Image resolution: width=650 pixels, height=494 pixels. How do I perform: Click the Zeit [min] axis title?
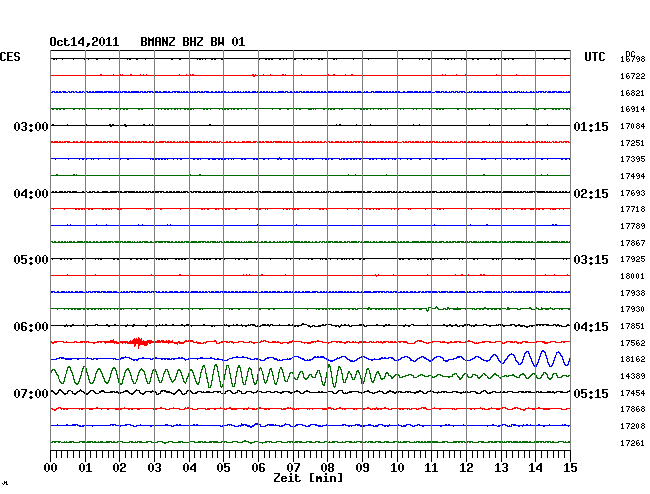point(308,478)
